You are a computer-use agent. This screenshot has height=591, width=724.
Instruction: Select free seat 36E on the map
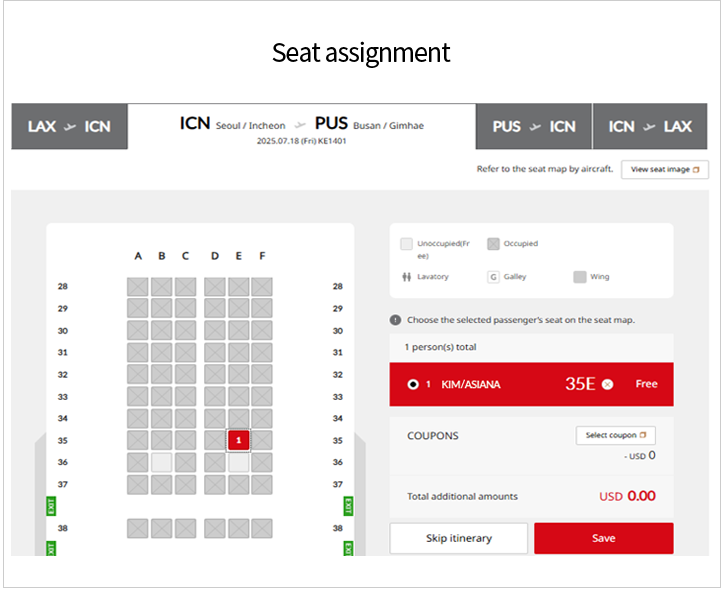pyautogui.click(x=239, y=462)
